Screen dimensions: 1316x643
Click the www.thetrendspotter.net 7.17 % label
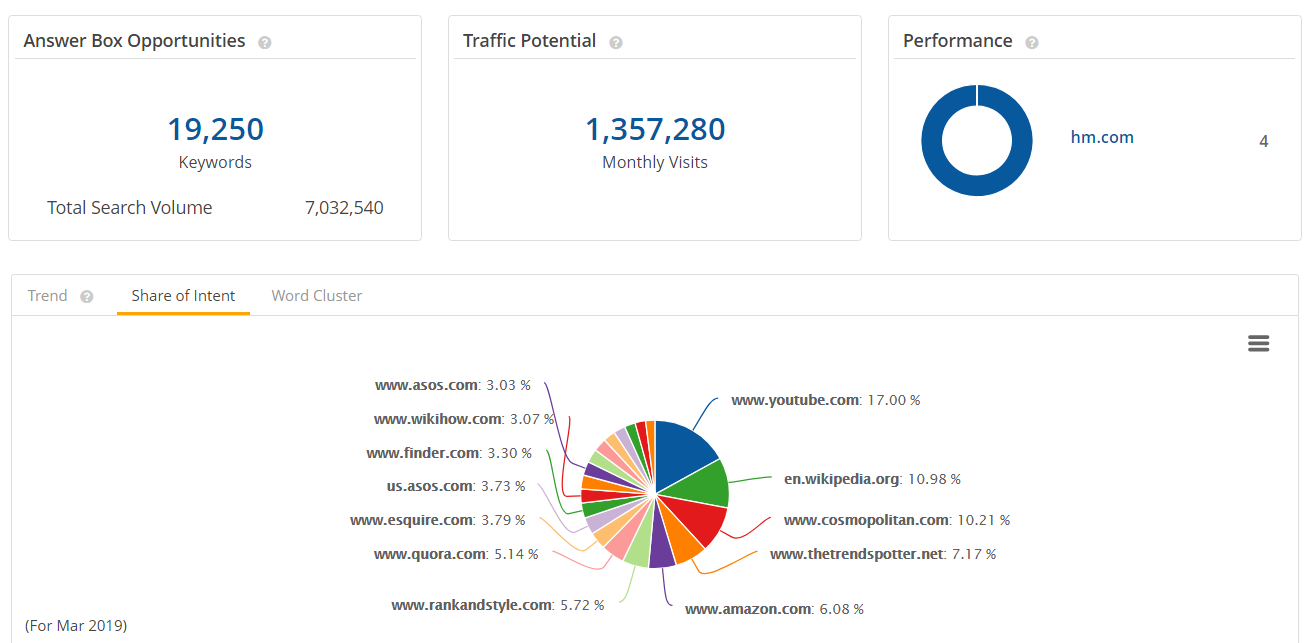(883, 554)
